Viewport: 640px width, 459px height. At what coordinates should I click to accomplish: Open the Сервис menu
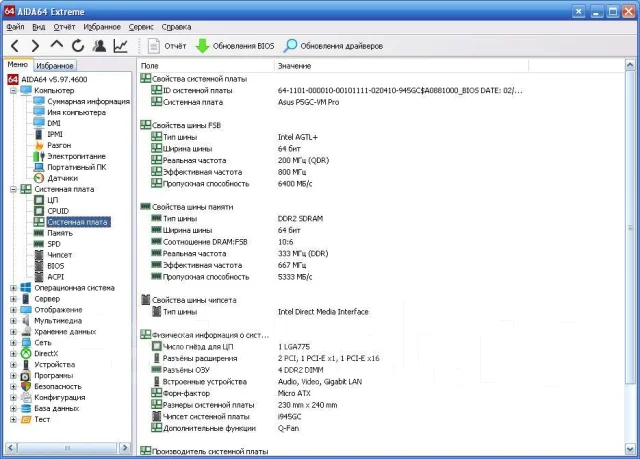[x=141, y=27]
